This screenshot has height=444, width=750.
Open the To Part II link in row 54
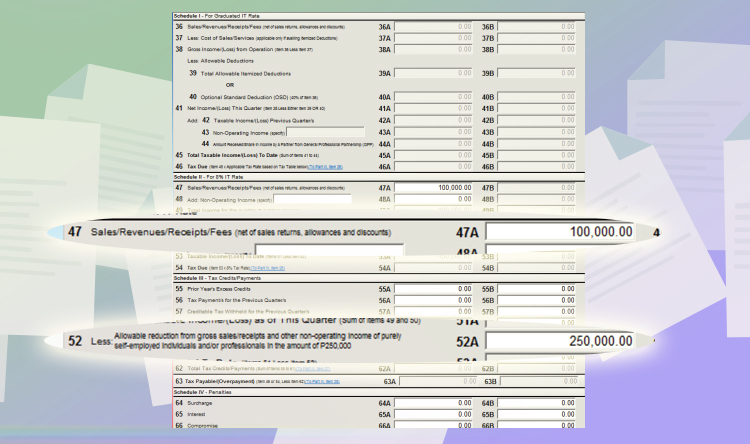click(x=267, y=268)
